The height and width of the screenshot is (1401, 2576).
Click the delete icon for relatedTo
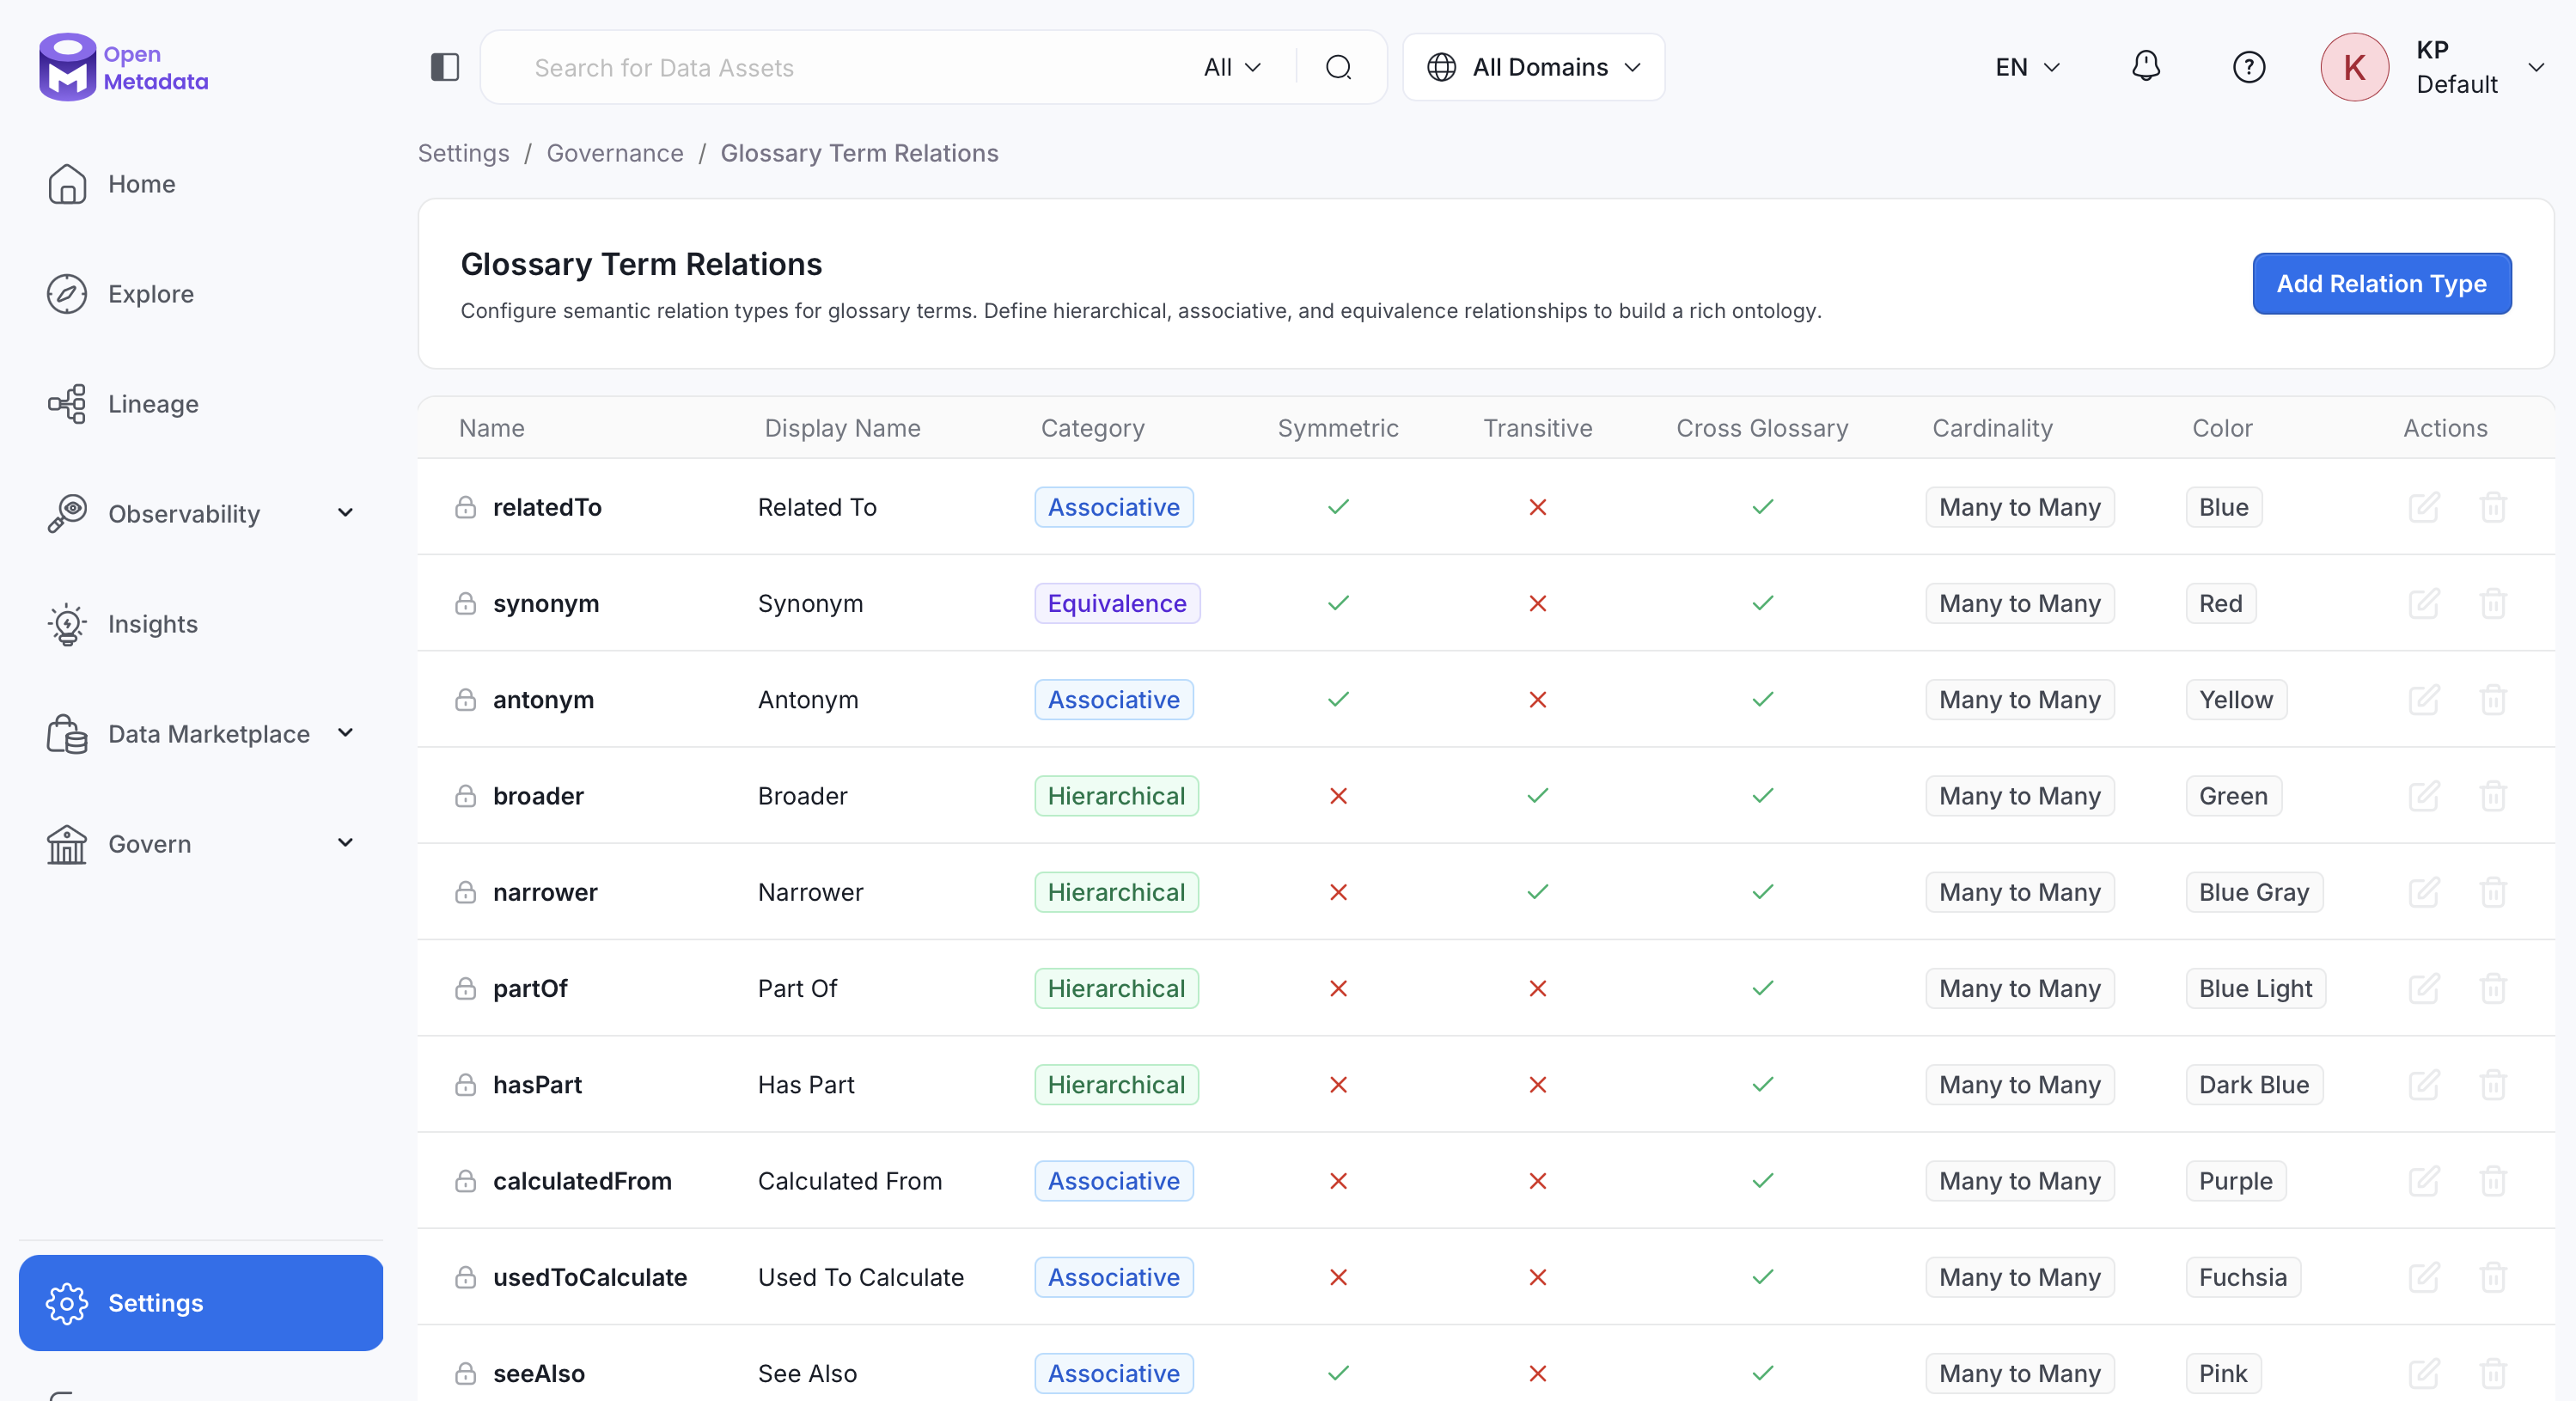click(x=2493, y=507)
